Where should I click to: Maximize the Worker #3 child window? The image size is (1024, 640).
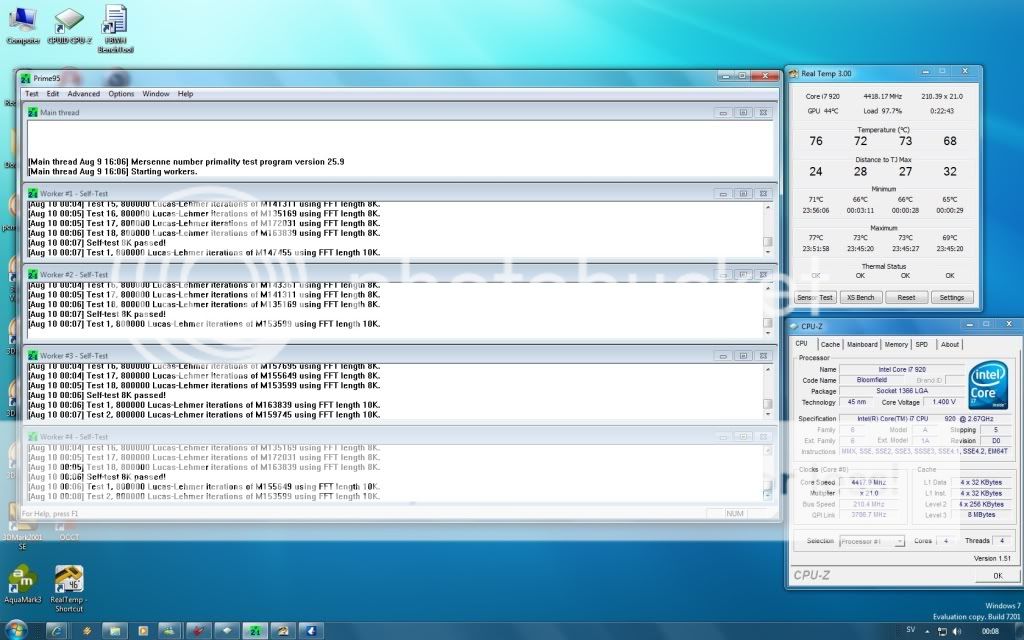tap(743, 356)
